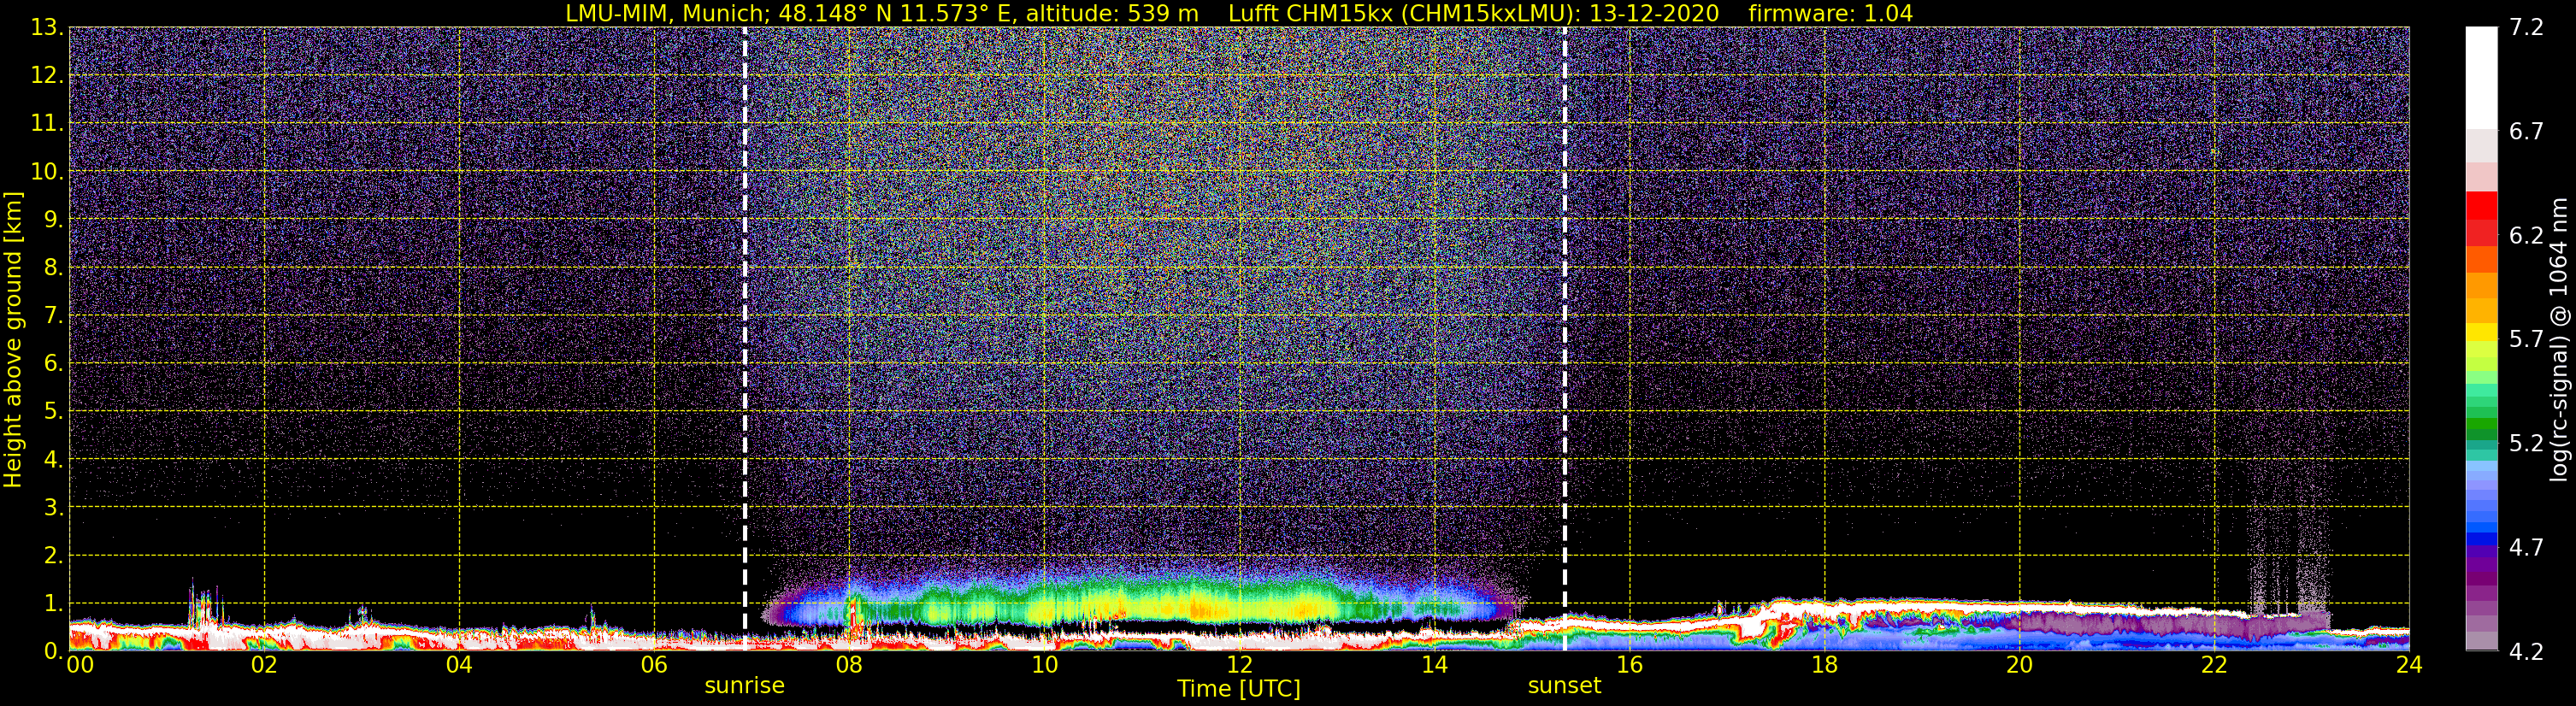This screenshot has width=2576, height=706.
Task: Click the time axis tick label '08'
Action: [x=849, y=665]
